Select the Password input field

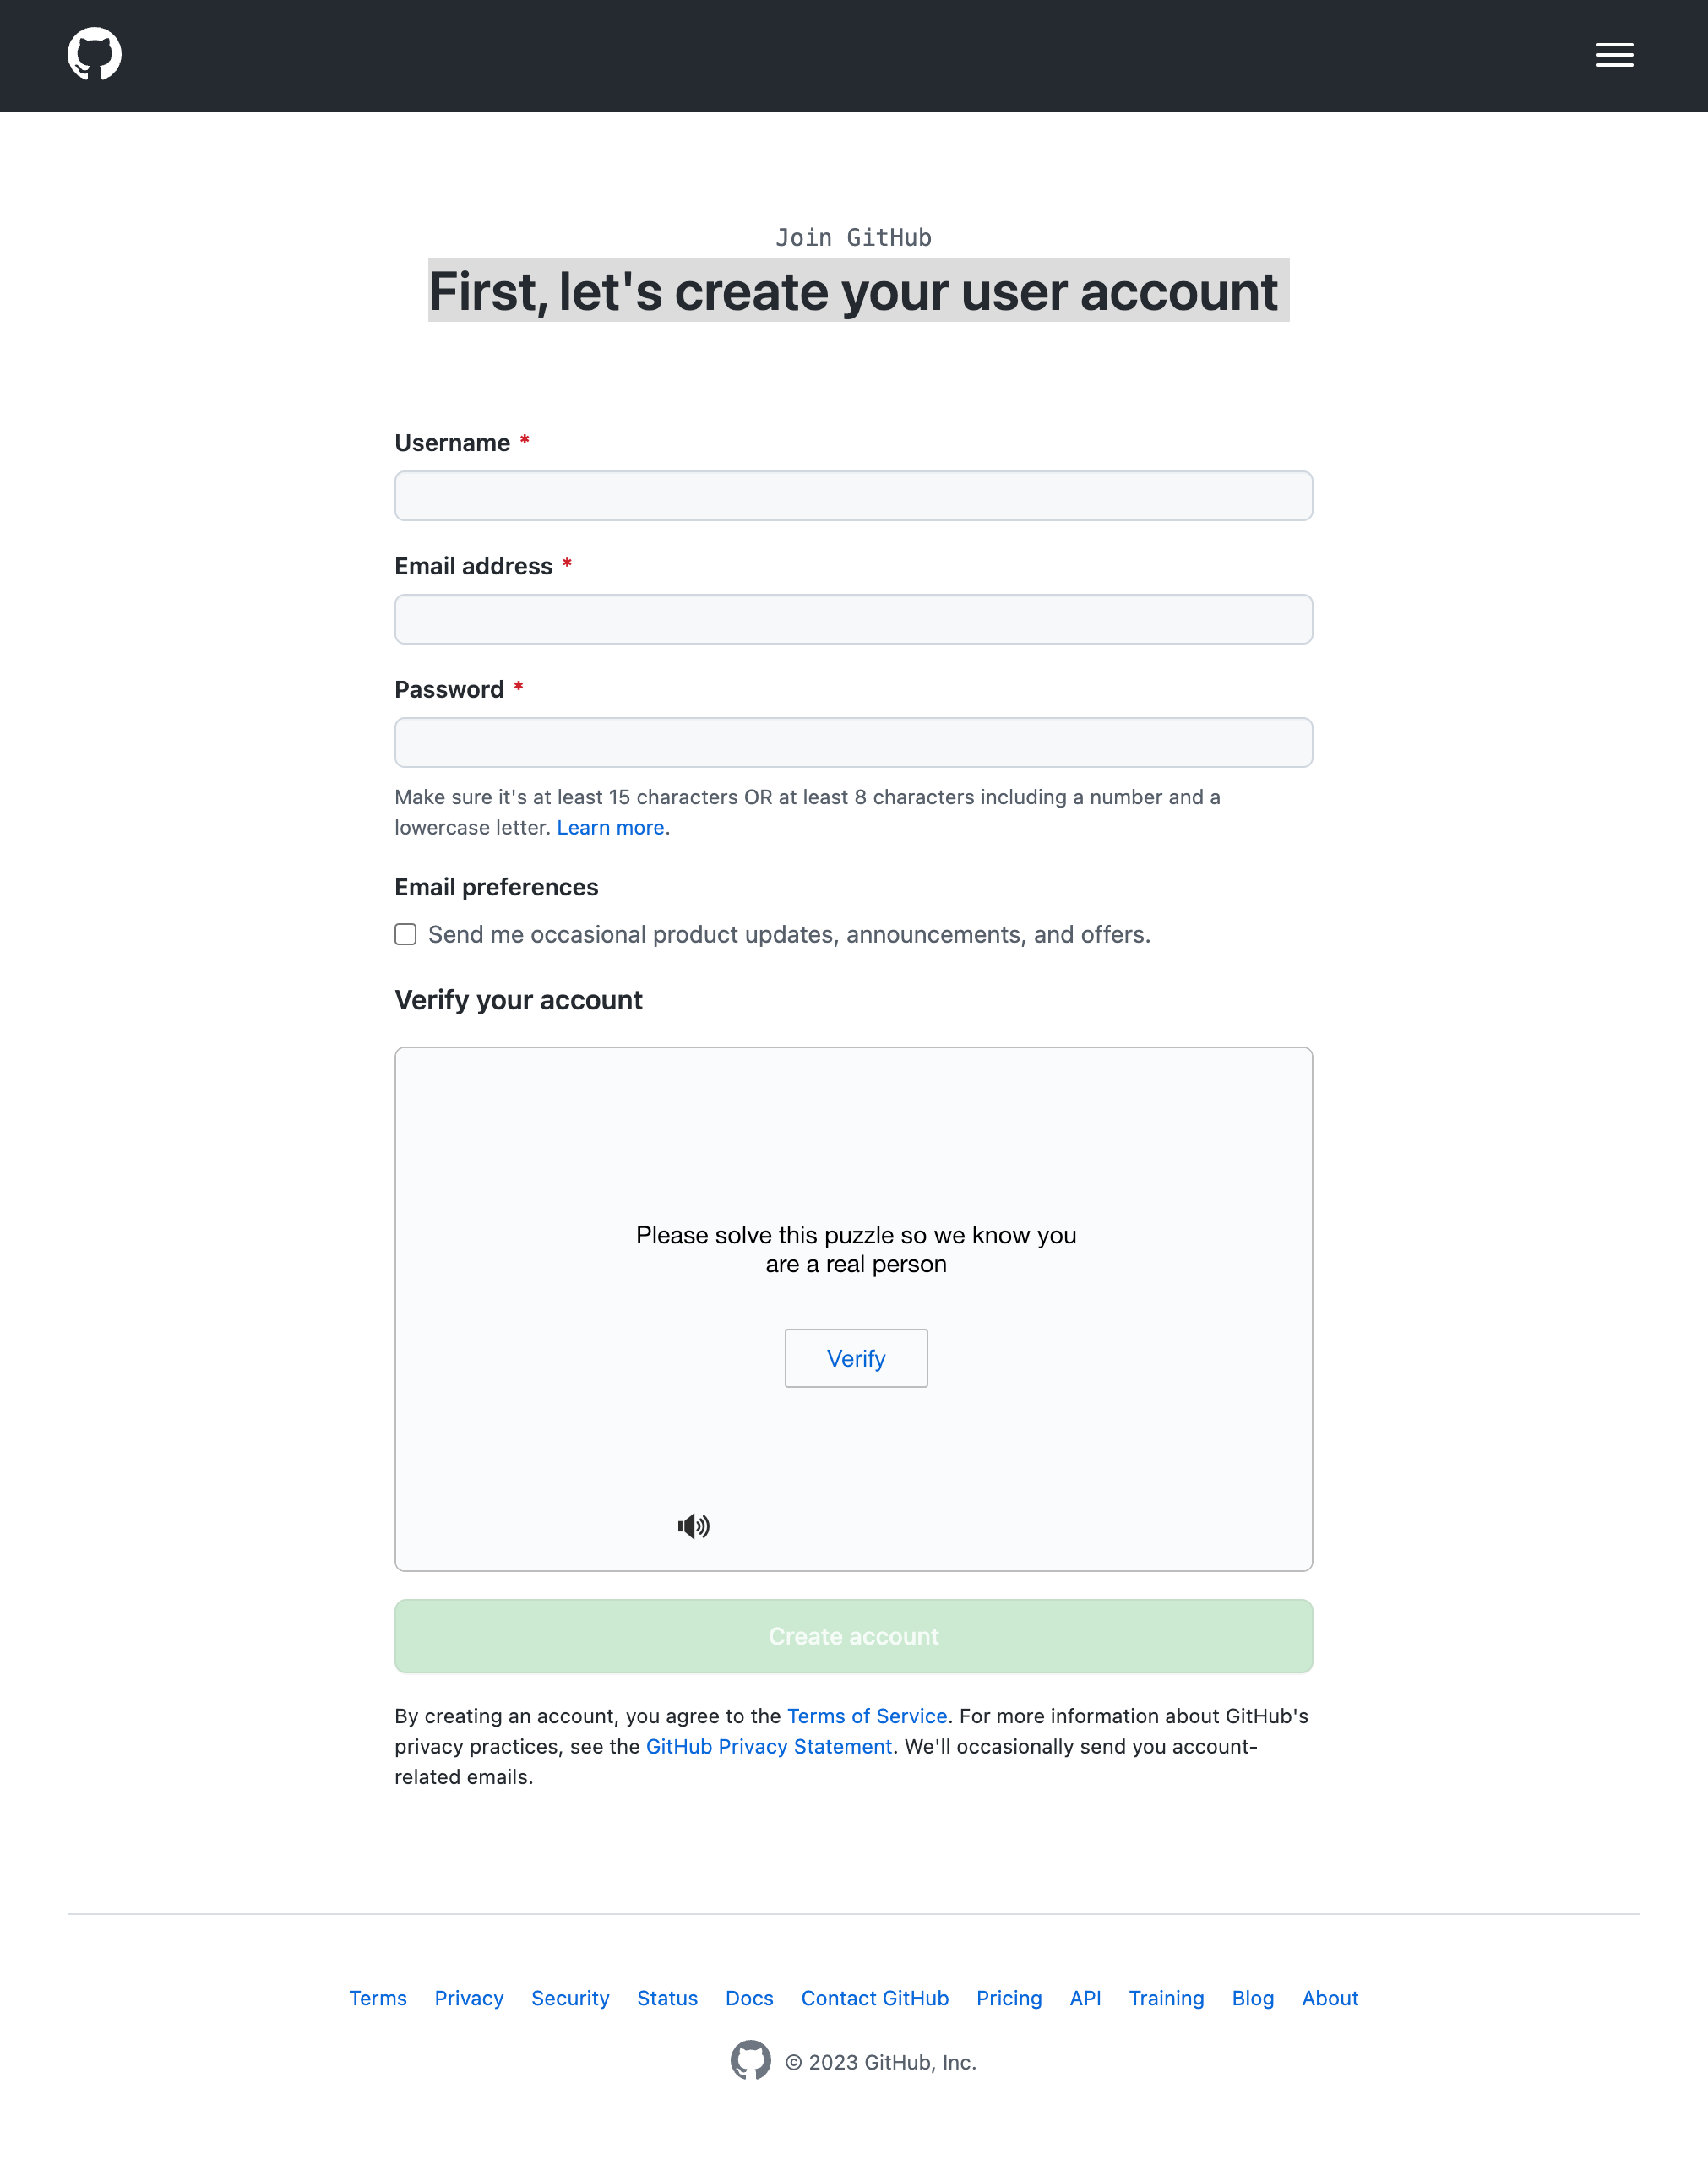[x=853, y=742]
